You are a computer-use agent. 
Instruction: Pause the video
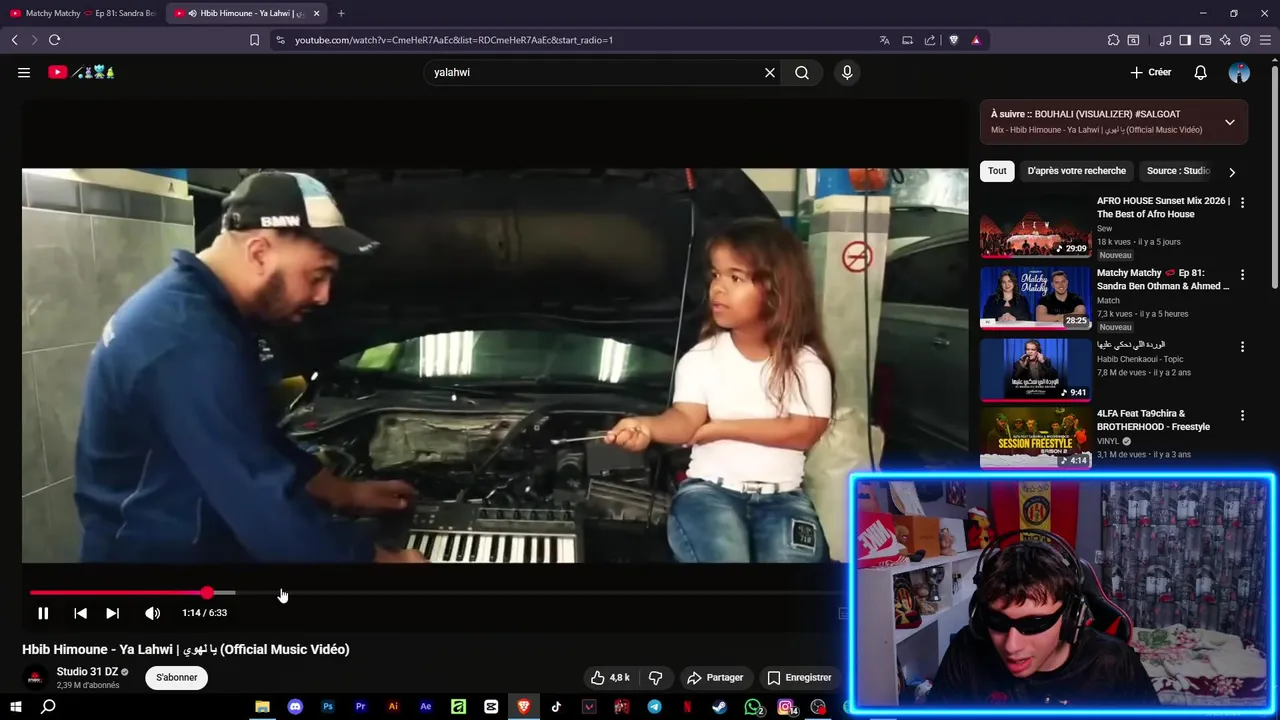tap(43, 613)
